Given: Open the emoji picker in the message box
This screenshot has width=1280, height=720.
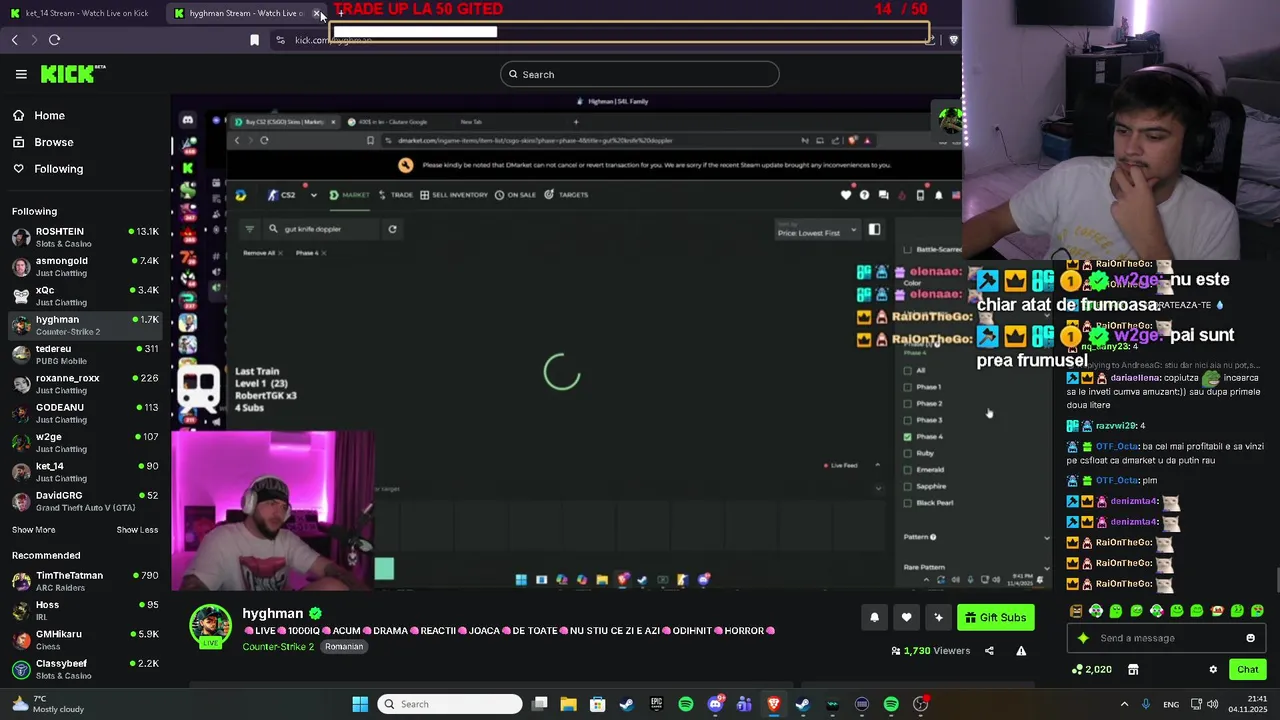Looking at the screenshot, I should click(1250, 638).
